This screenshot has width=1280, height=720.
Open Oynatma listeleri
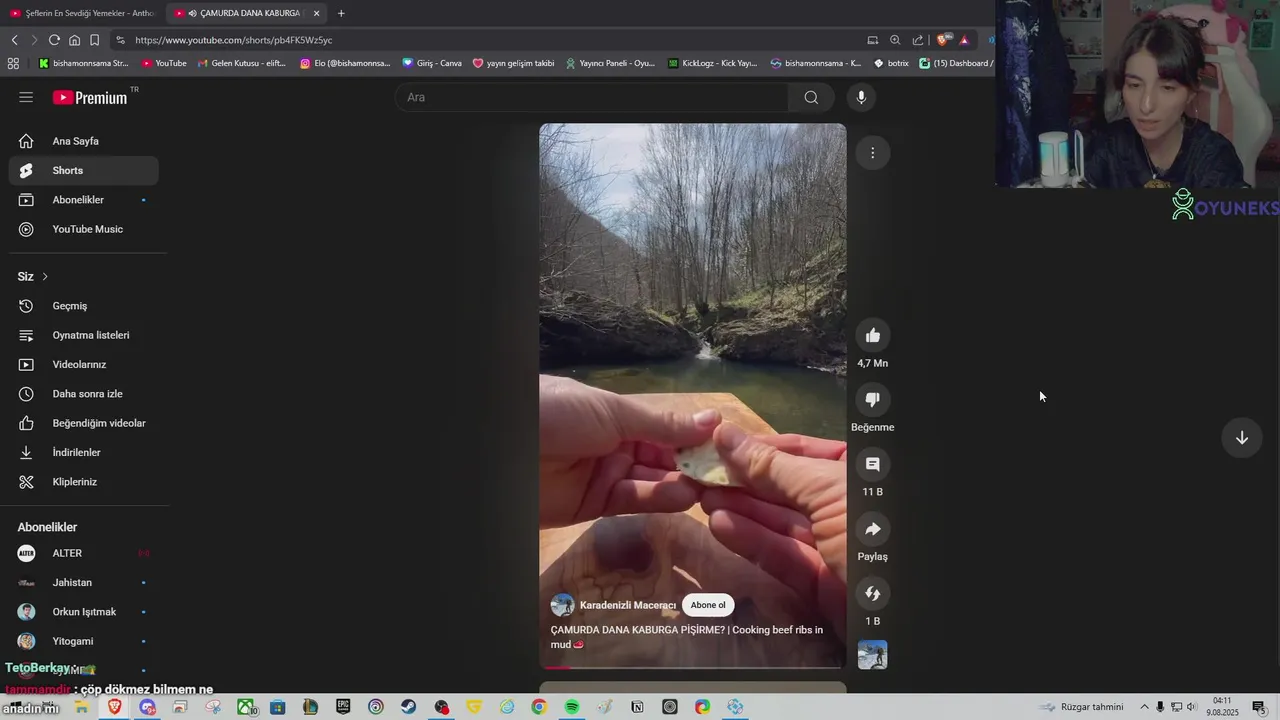coord(83,335)
